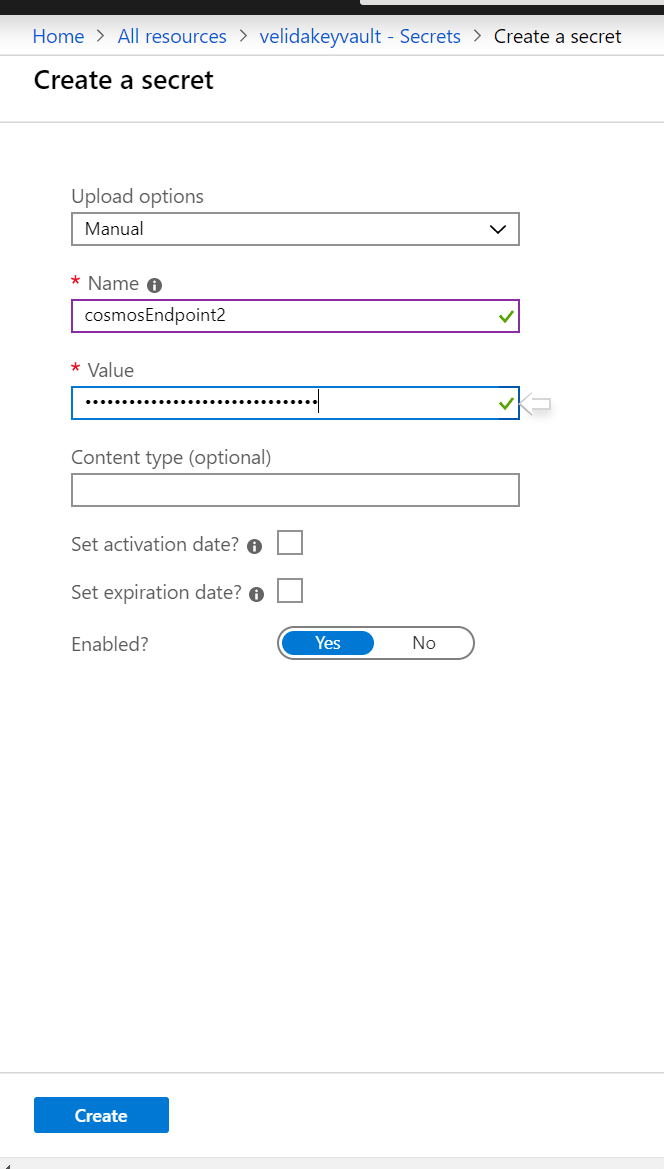The width and height of the screenshot is (664, 1169).
Task: Click the expiration date info icon
Action: pyautogui.click(x=257, y=594)
